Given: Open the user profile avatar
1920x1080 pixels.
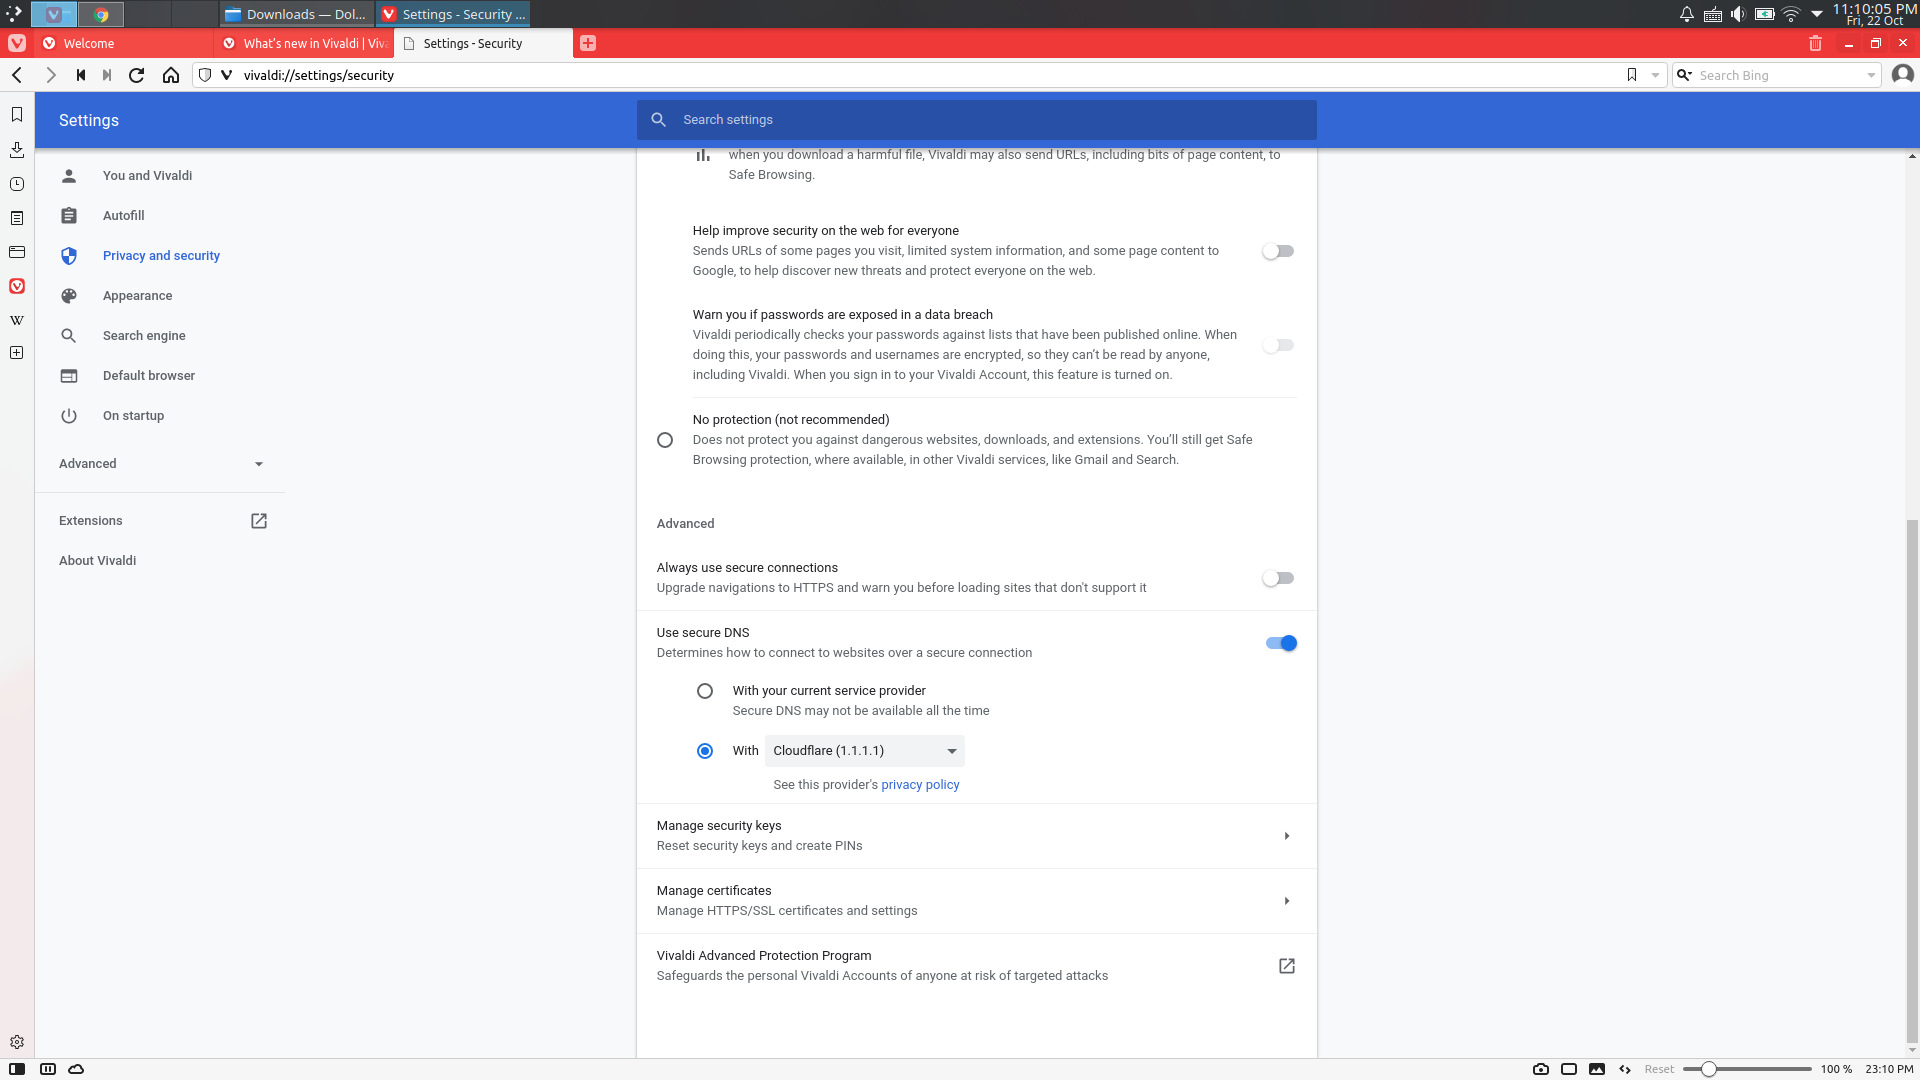Looking at the screenshot, I should 1903,75.
